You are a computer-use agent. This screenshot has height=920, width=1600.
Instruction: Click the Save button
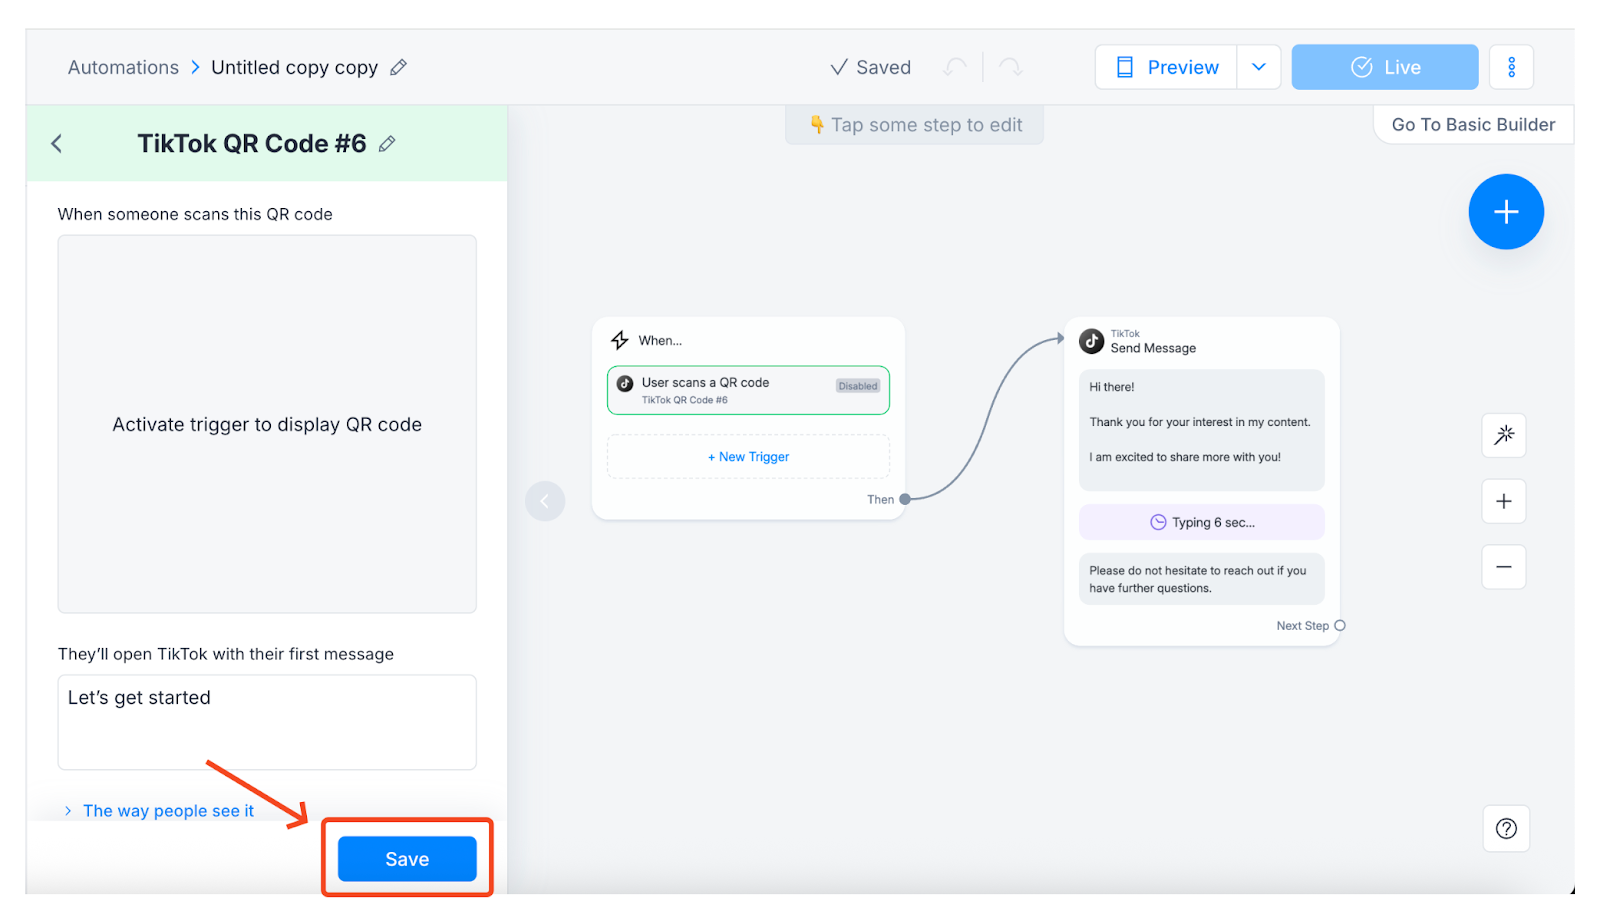[407, 859]
